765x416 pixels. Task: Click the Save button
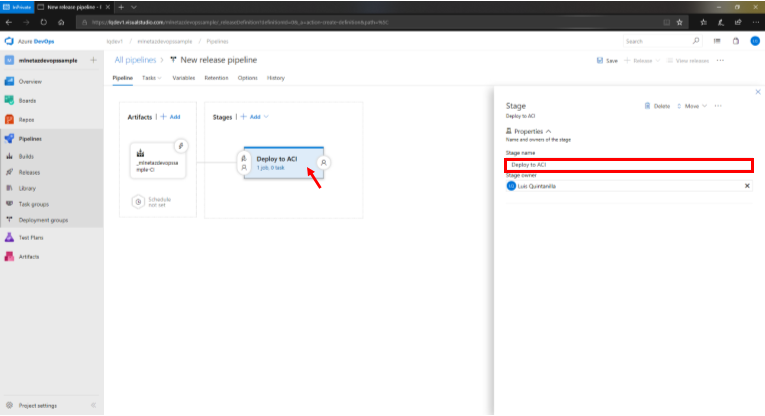(x=607, y=61)
